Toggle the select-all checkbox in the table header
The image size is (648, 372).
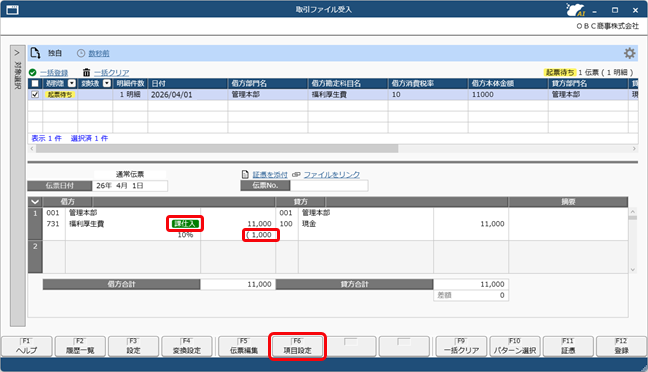[x=35, y=83]
